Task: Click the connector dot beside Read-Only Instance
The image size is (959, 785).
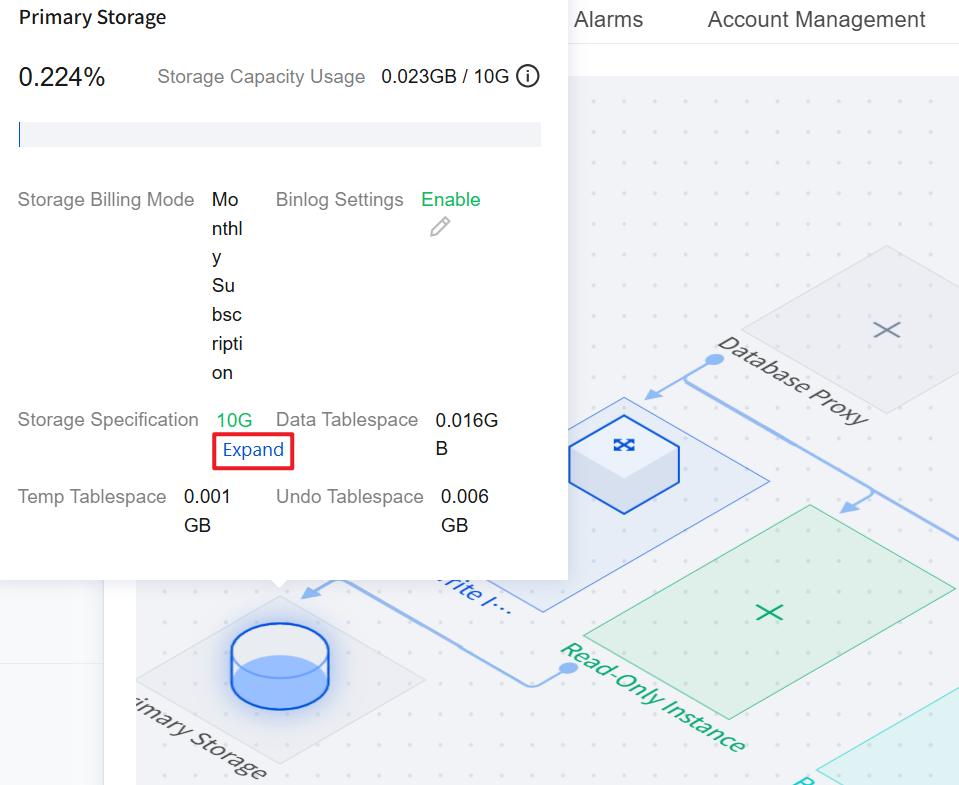Action: [568, 667]
